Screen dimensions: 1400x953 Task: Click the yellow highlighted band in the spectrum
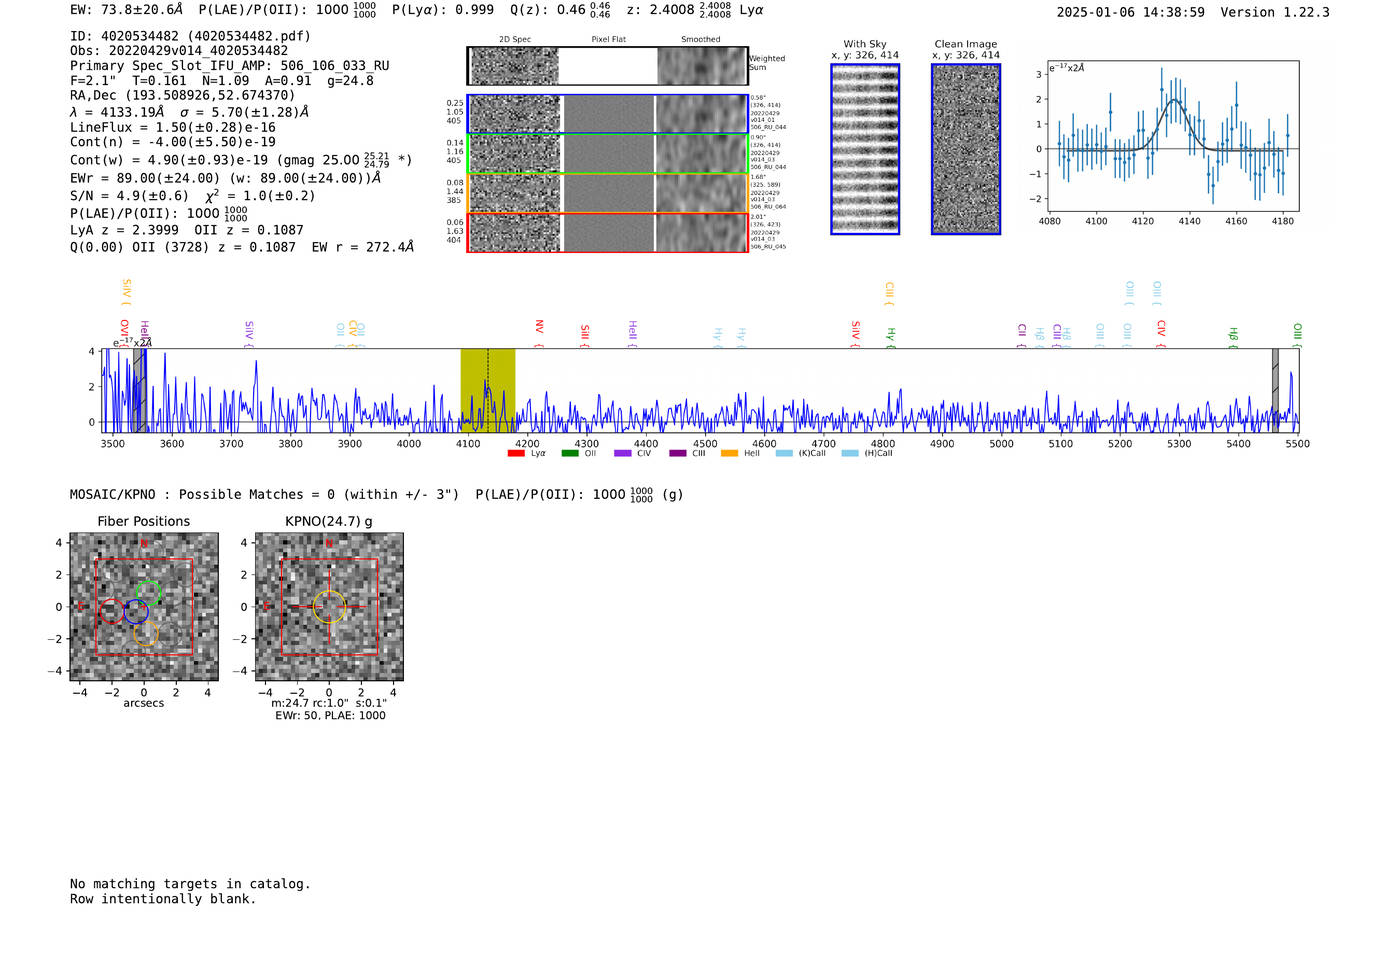(488, 390)
